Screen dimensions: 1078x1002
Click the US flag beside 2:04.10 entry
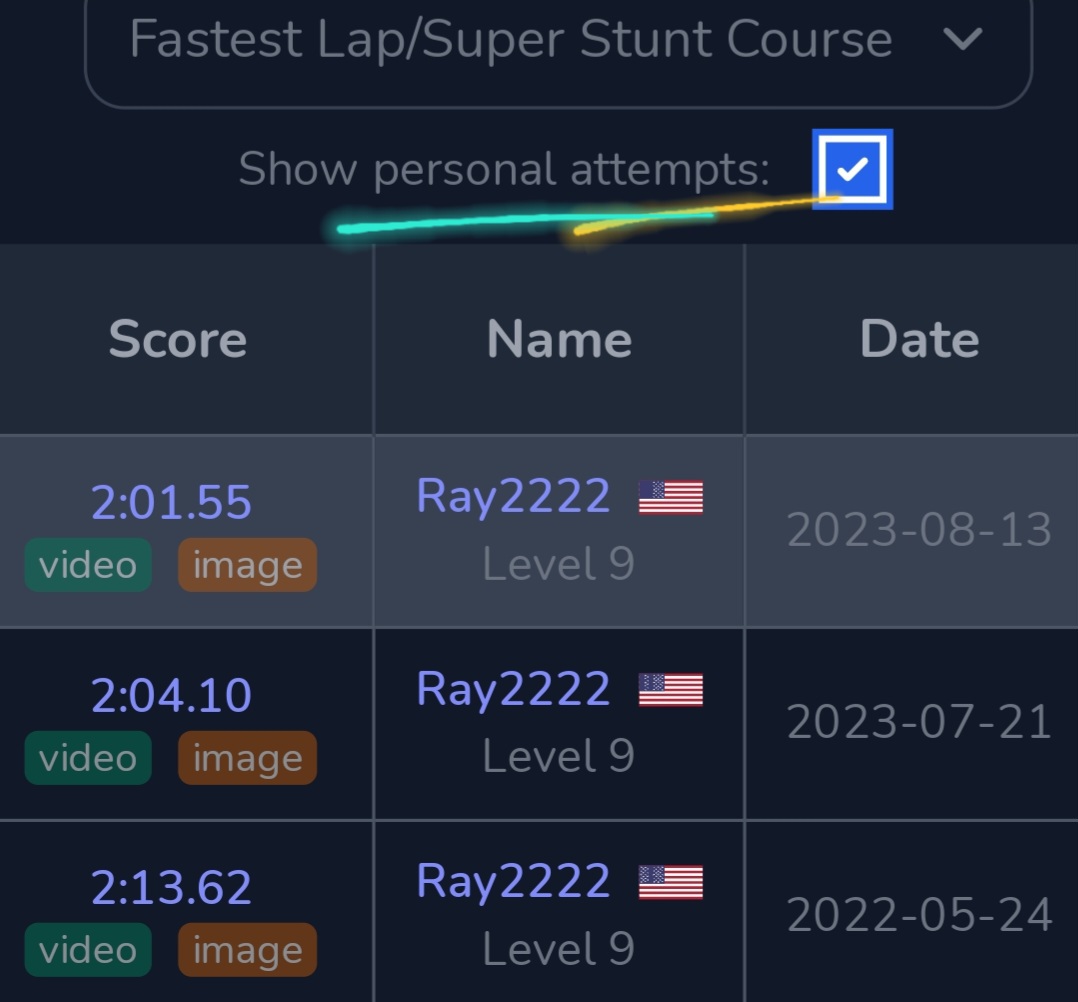671,690
